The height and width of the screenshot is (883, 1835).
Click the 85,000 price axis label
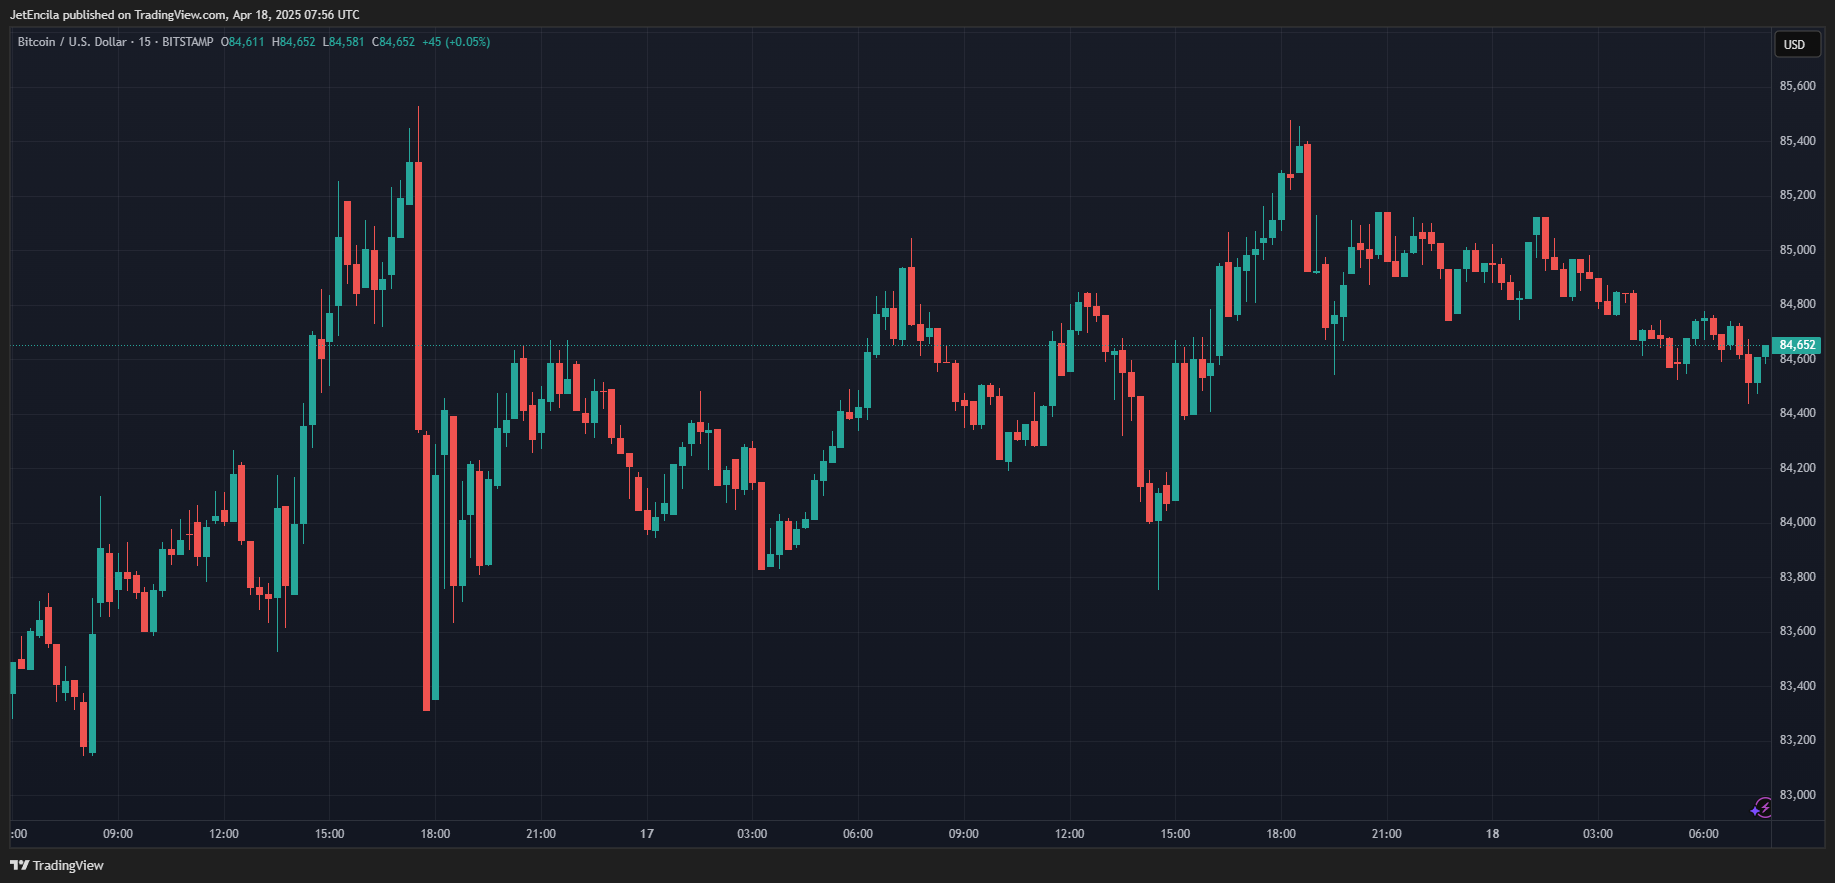[1797, 250]
